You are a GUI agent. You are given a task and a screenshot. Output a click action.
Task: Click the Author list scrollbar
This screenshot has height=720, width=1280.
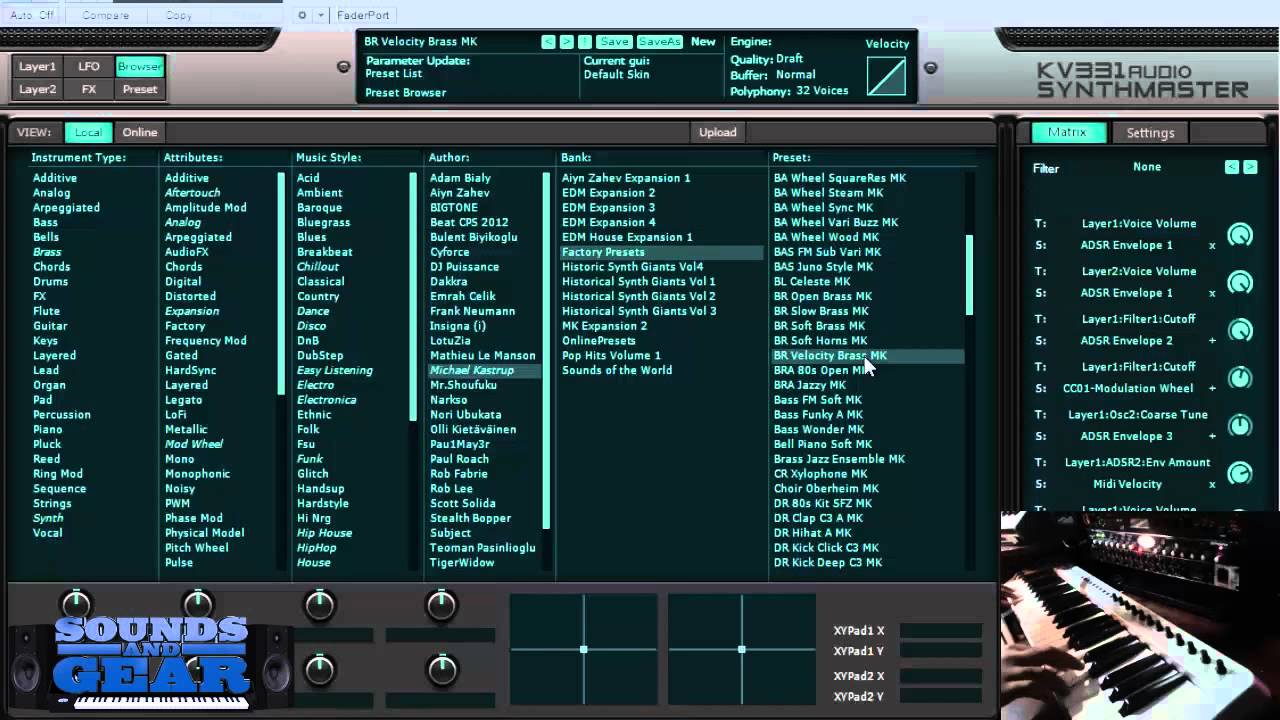coord(546,350)
